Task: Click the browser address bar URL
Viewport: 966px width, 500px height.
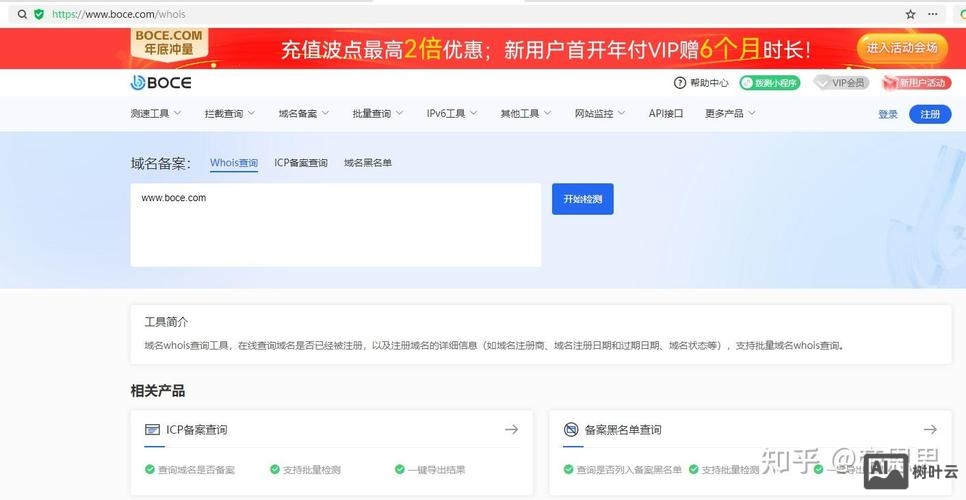Action: [118, 14]
